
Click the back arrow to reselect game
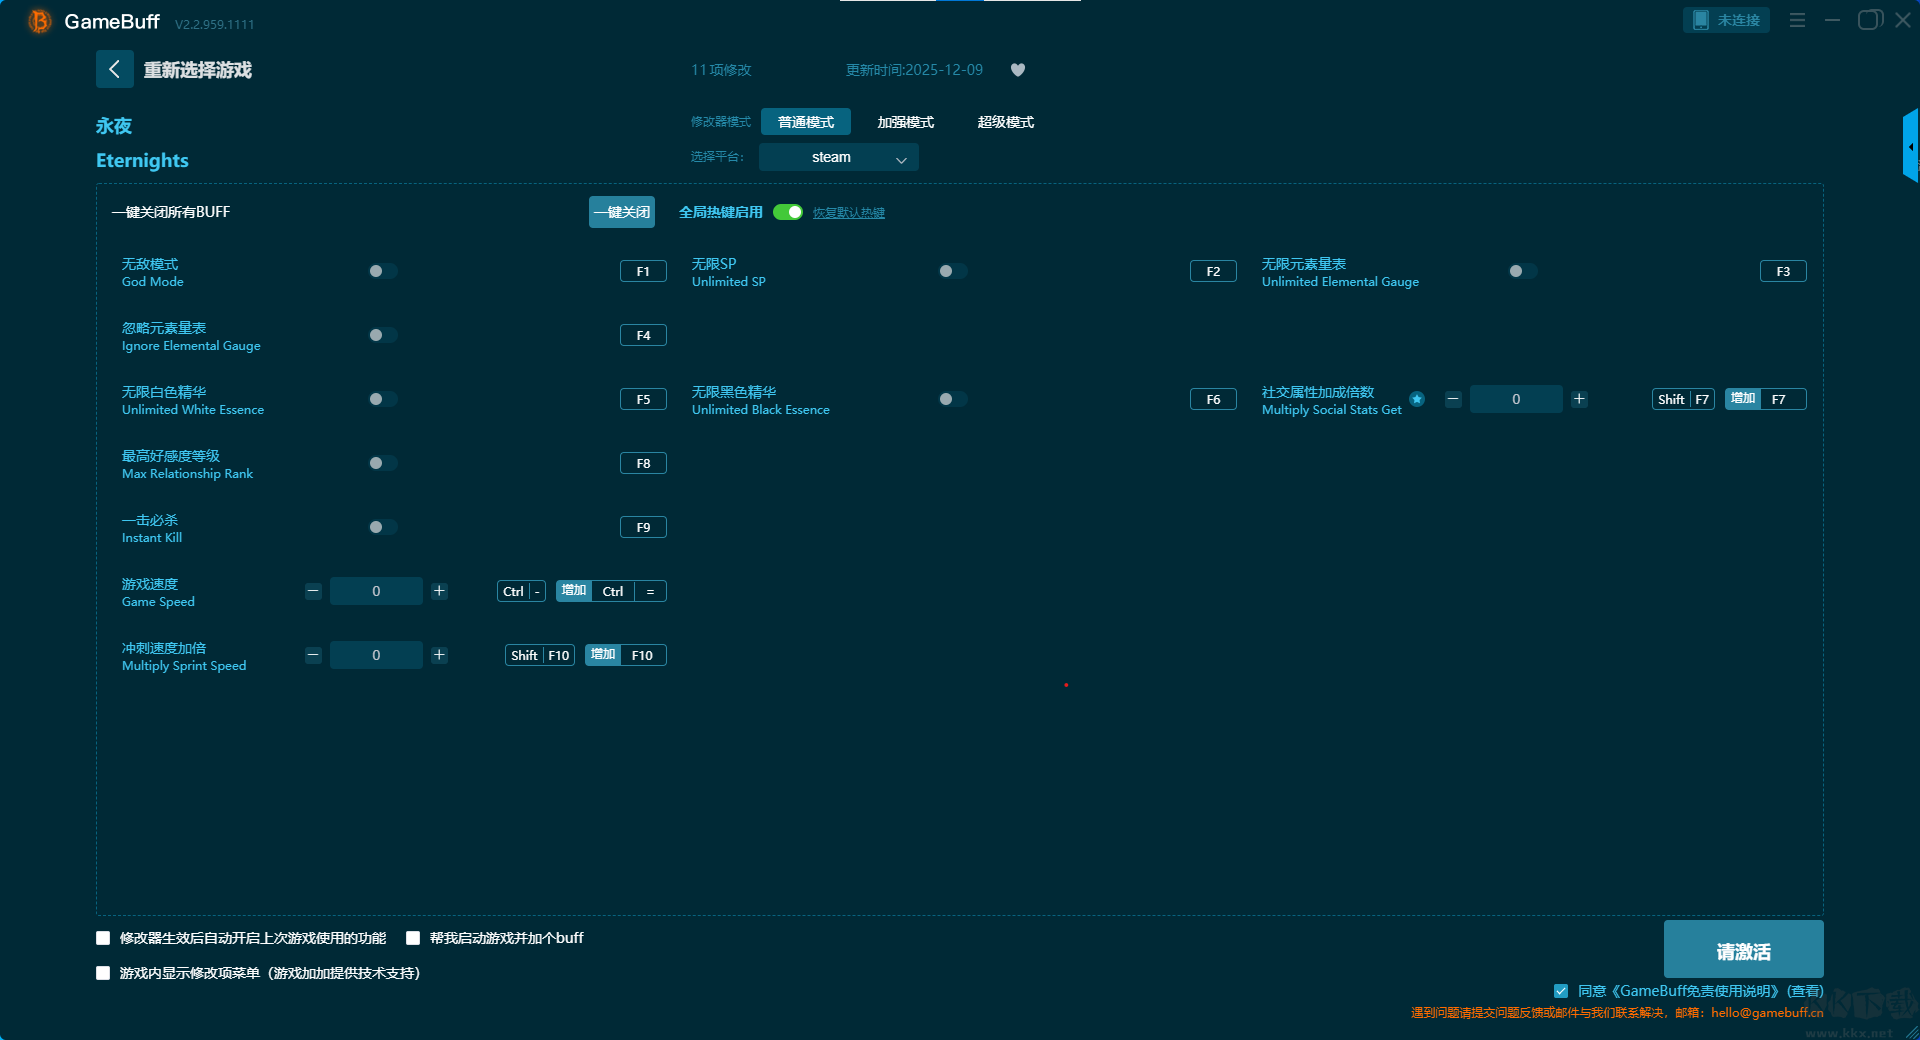coord(114,69)
